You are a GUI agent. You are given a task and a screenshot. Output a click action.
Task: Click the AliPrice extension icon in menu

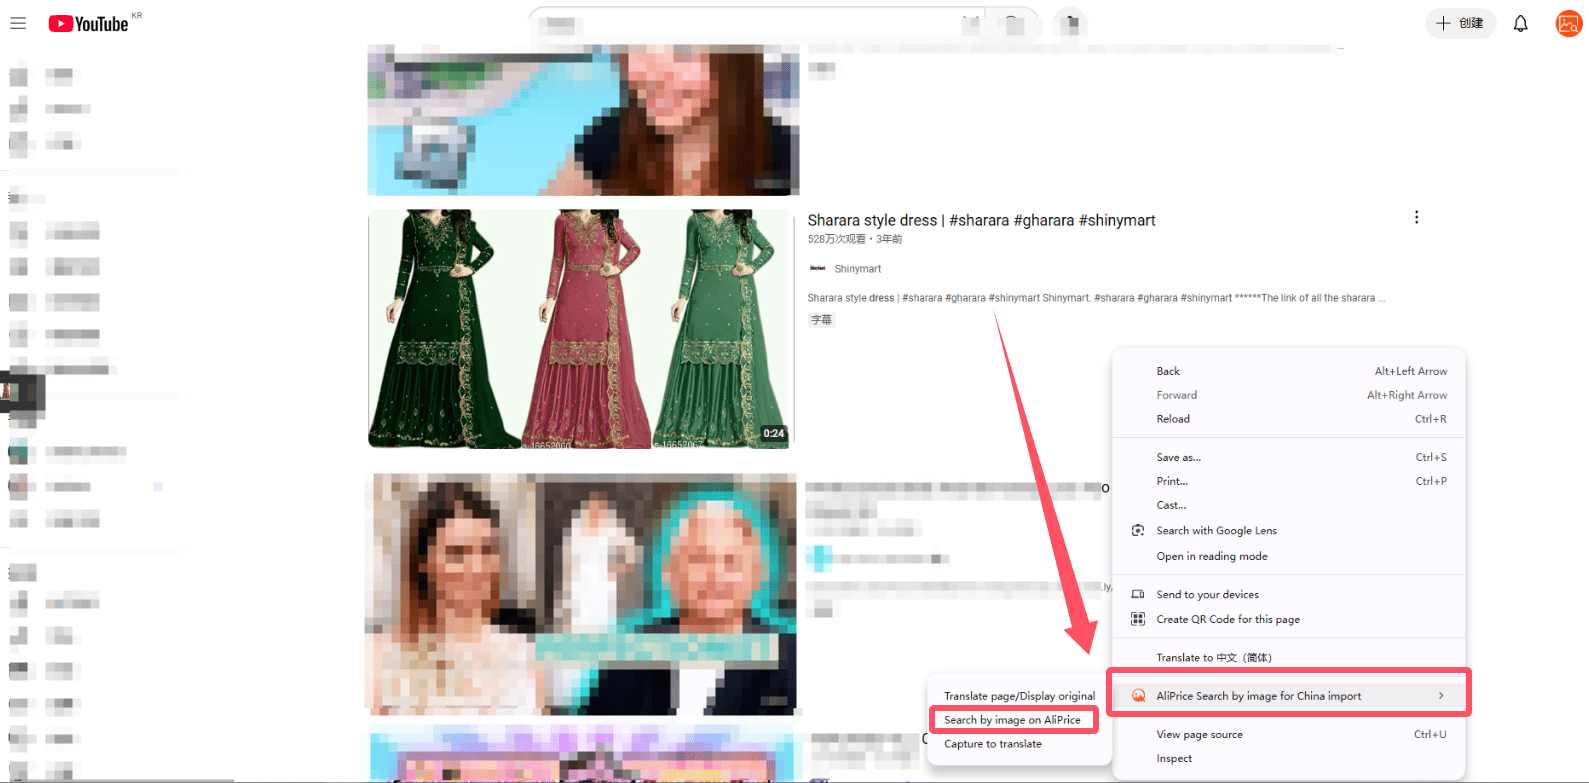pyautogui.click(x=1138, y=696)
